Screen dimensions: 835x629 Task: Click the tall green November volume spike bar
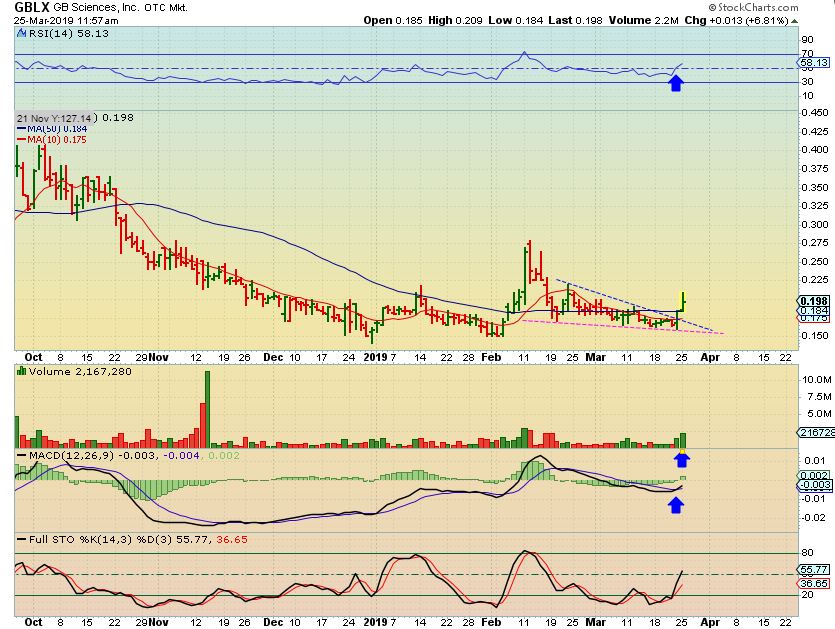tap(208, 409)
